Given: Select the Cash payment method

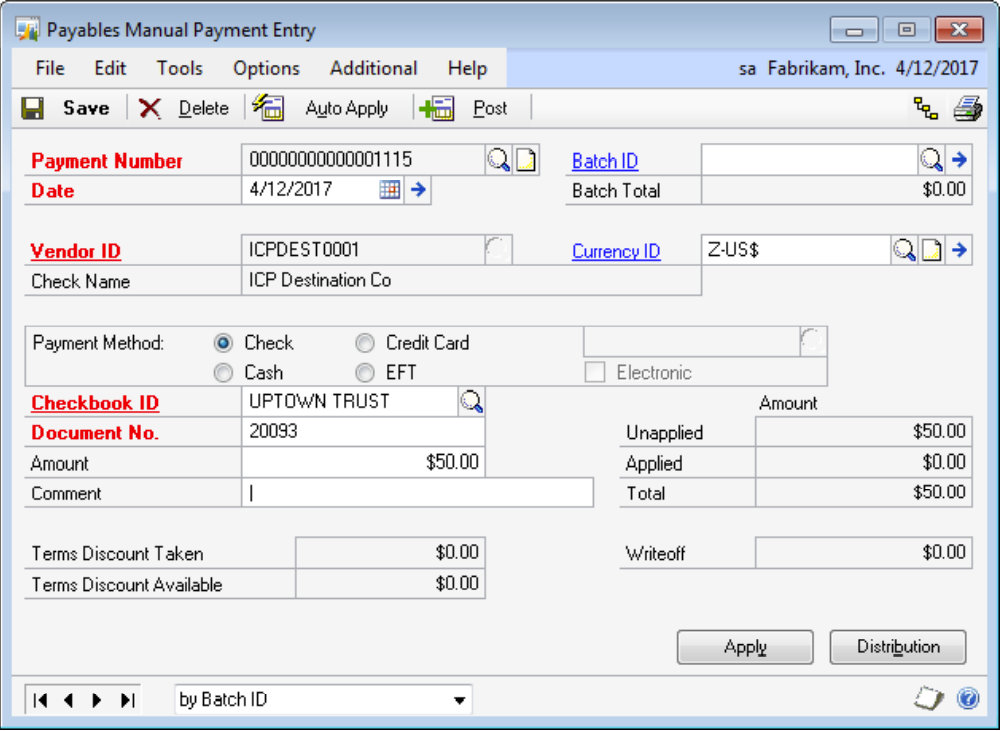Looking at the screenshot, I should (223, 373).
